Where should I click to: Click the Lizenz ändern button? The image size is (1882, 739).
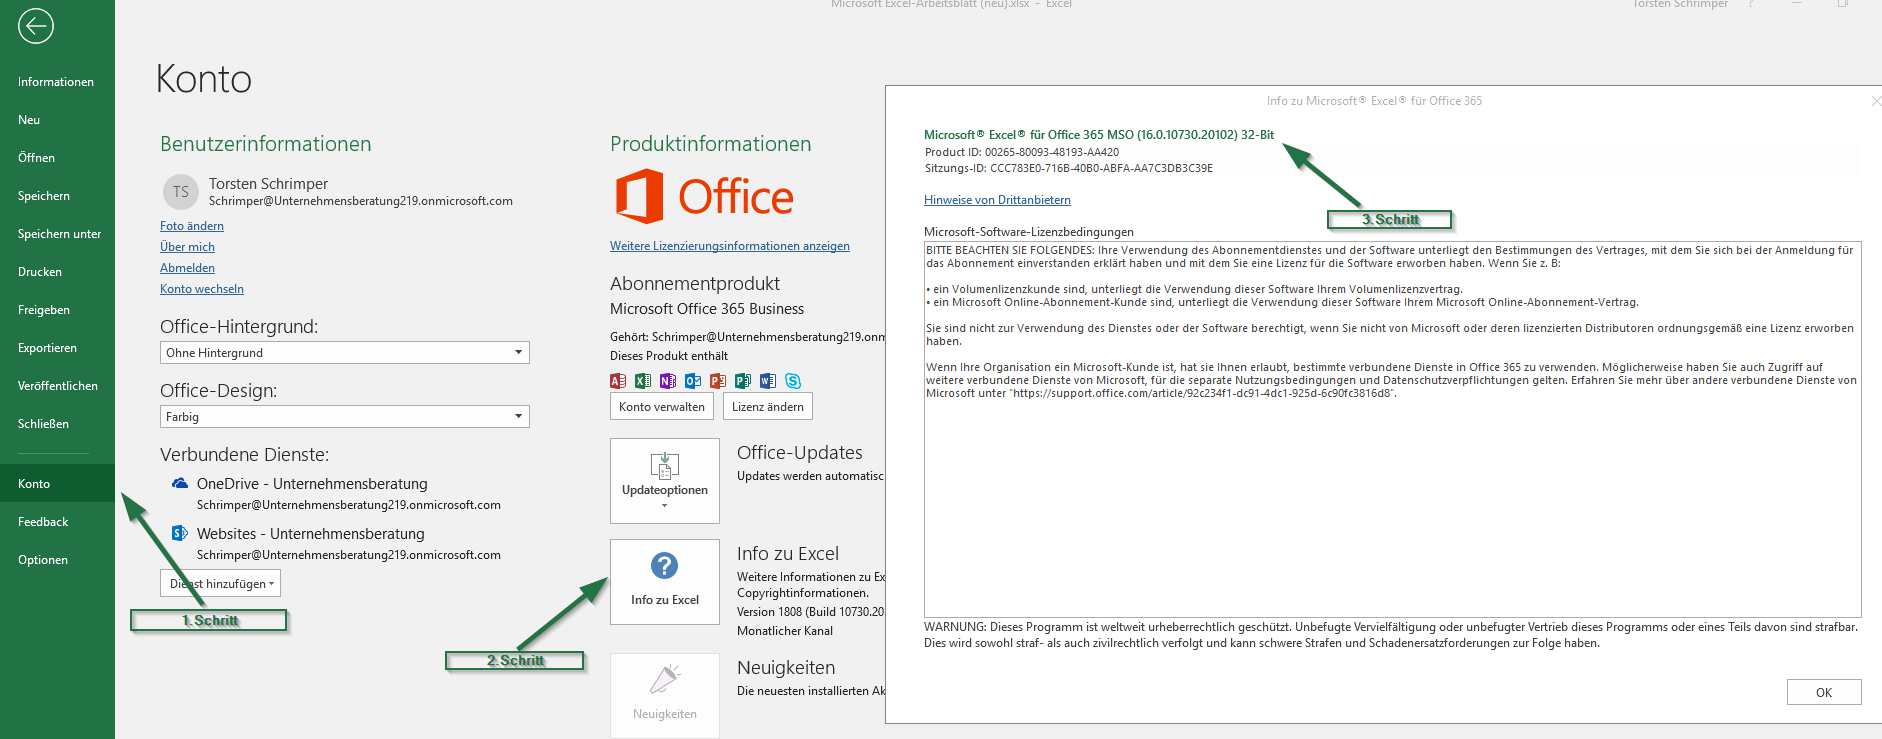[768, 407]
